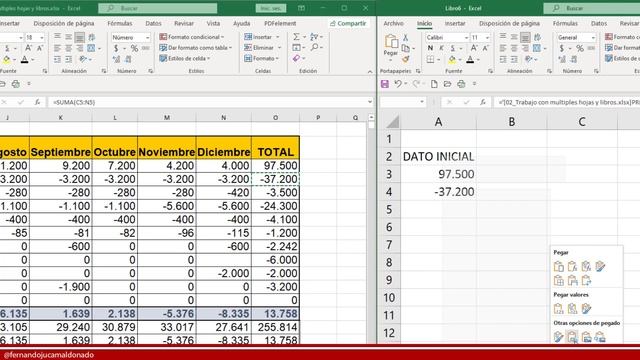Click the Compartir button in left window
This screenshot has width=640, height=360.
348,24
